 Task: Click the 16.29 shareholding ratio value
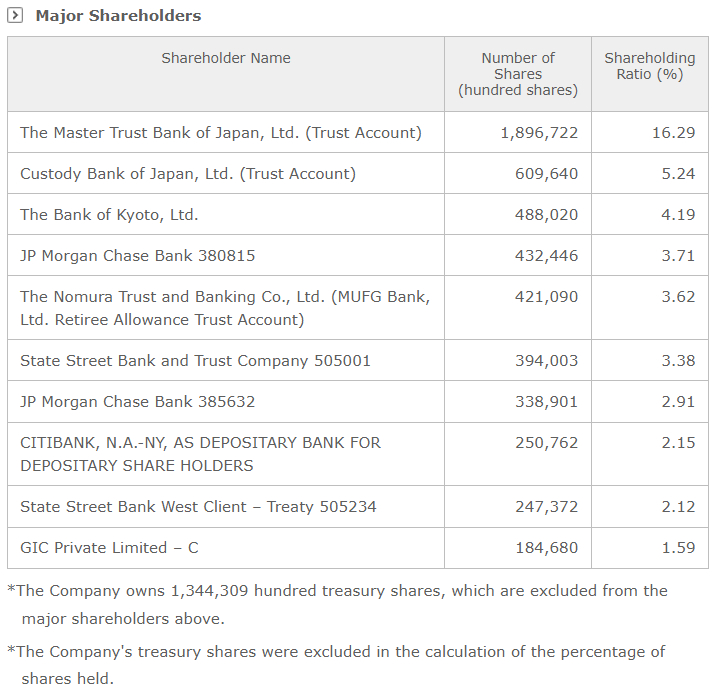click(x=673, y=132)
